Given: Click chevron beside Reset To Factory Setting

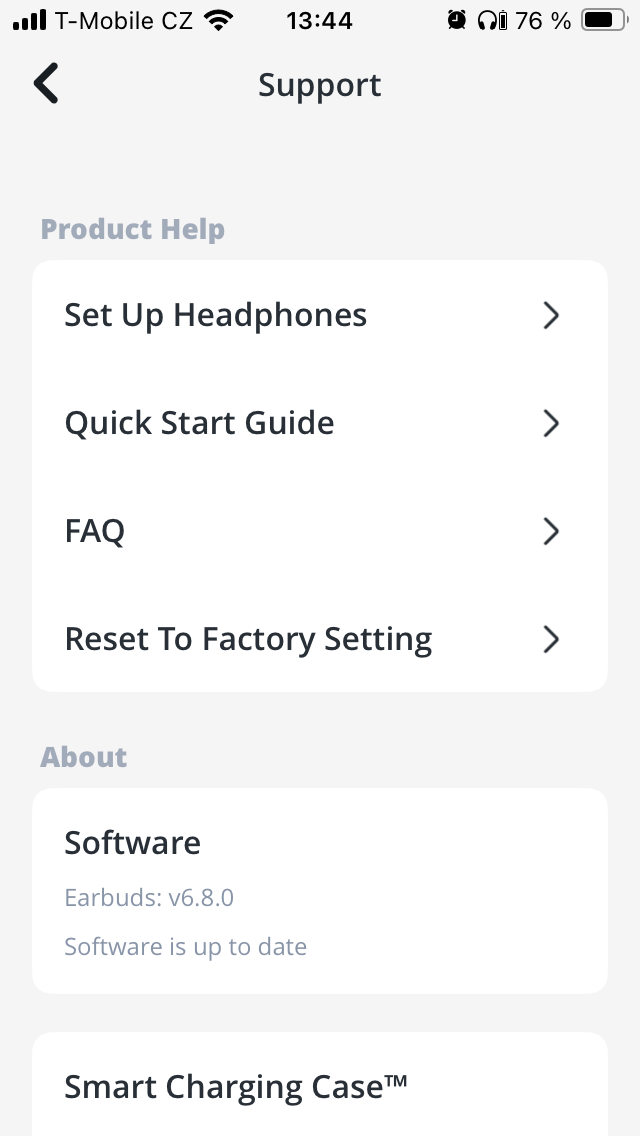Looking at the screenshot, I should click(550, 640).
